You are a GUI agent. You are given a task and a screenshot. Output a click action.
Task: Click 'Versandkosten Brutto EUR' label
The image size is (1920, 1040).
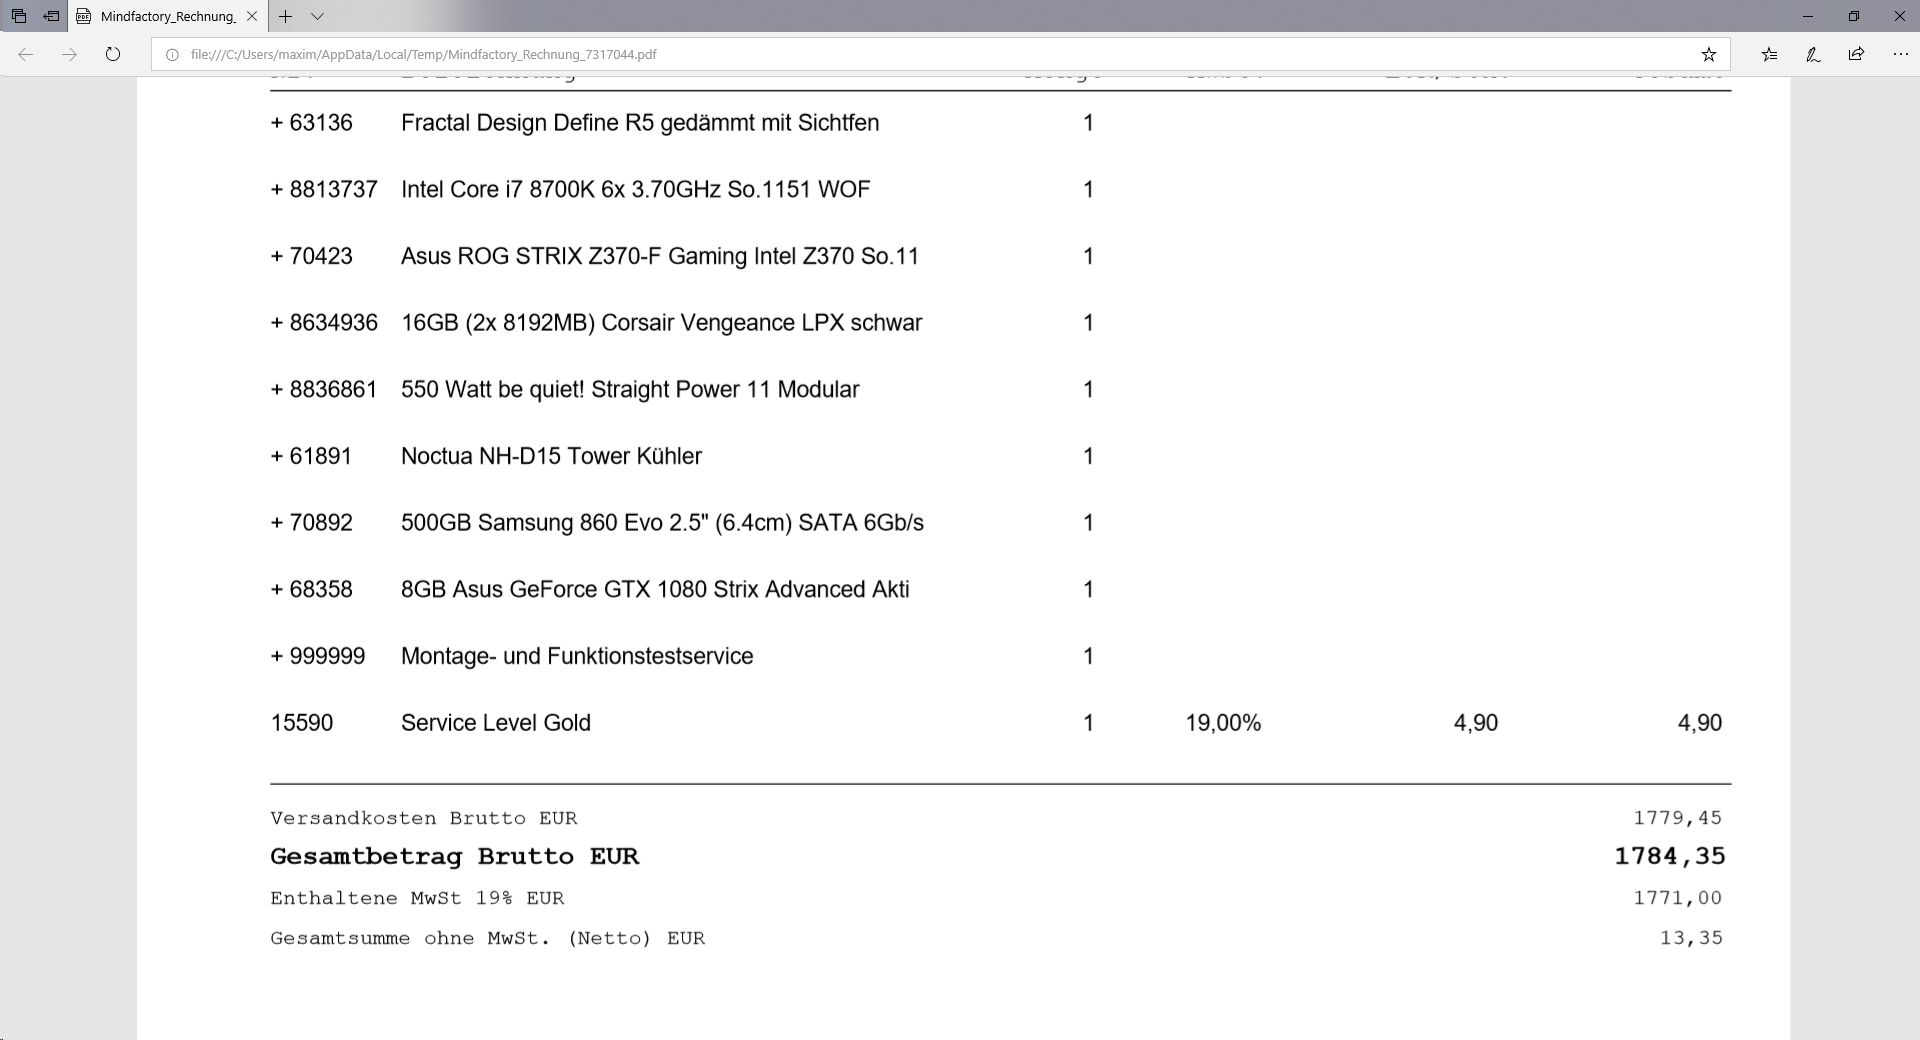(x=424, y=818)
